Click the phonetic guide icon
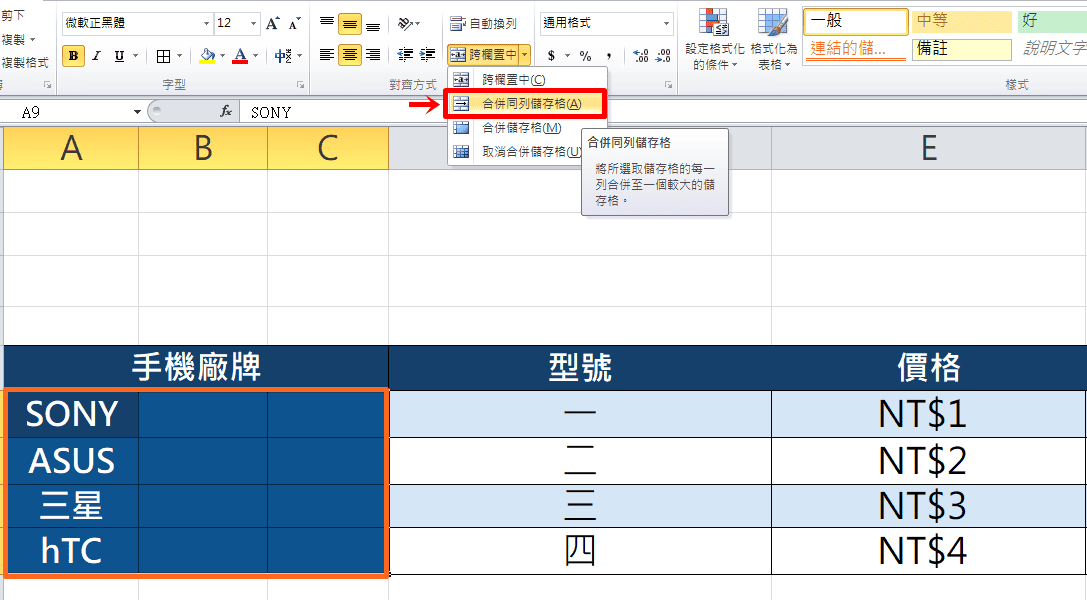This screenshot has height=600, width=1087. click(x=283, y=56)
